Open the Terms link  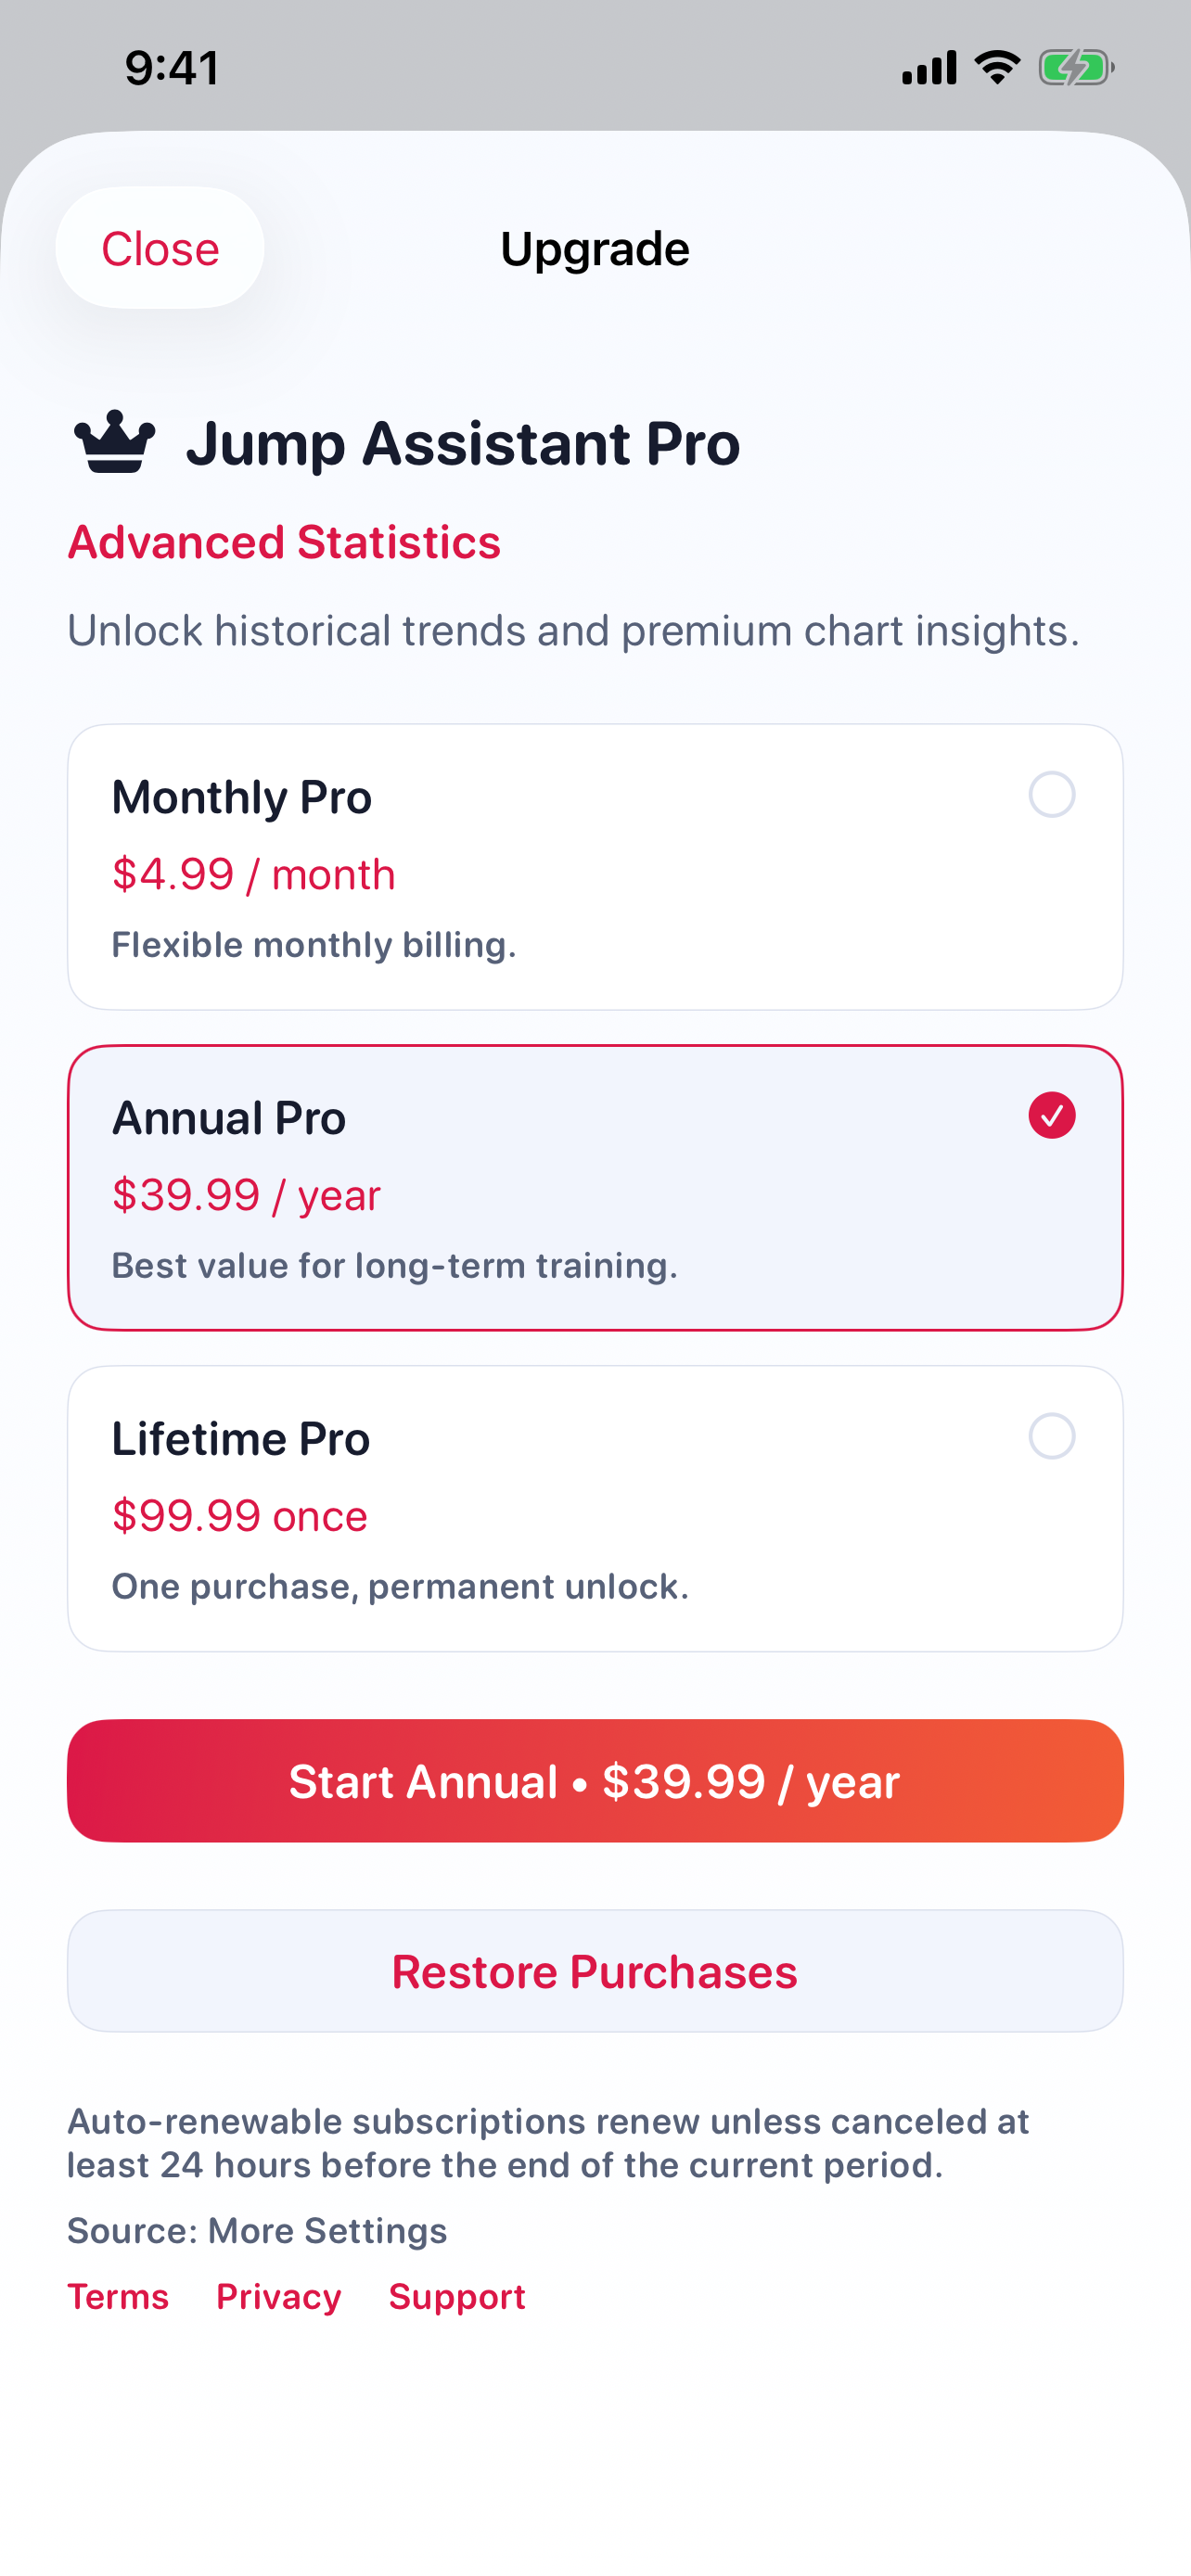(x=118, y=2296)
